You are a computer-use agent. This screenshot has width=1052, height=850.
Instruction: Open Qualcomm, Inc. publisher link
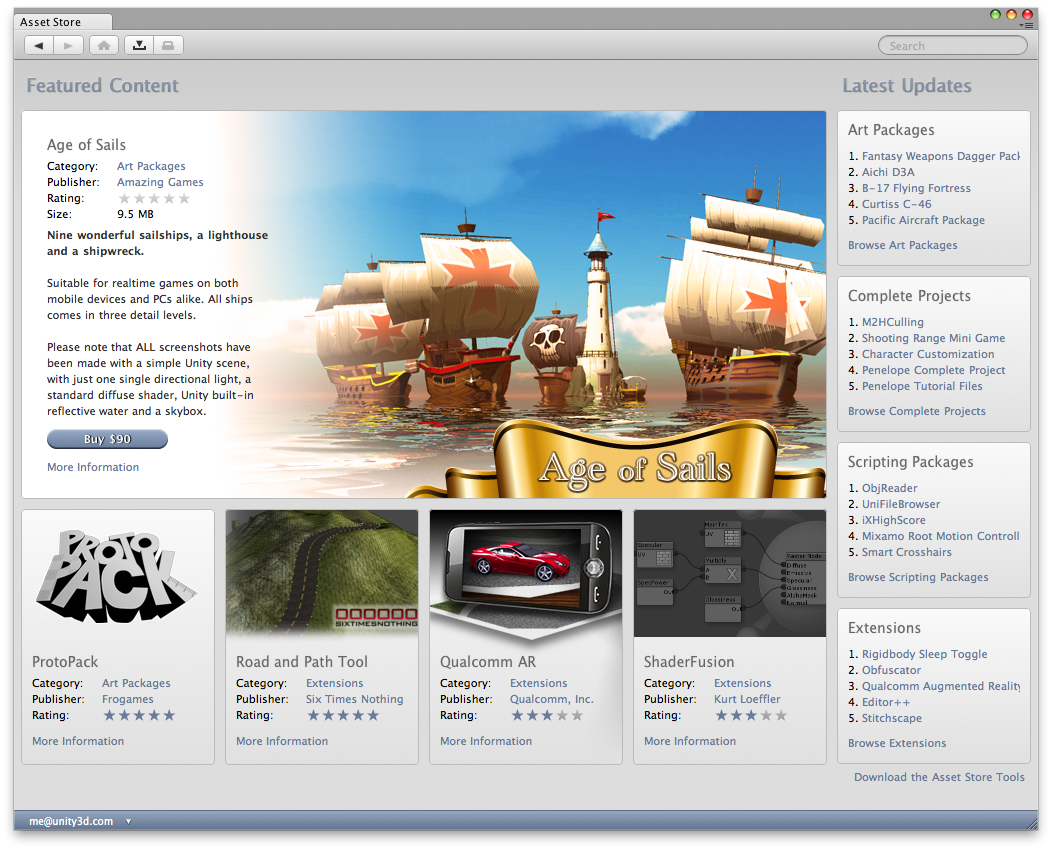click(x=551, y=699)
